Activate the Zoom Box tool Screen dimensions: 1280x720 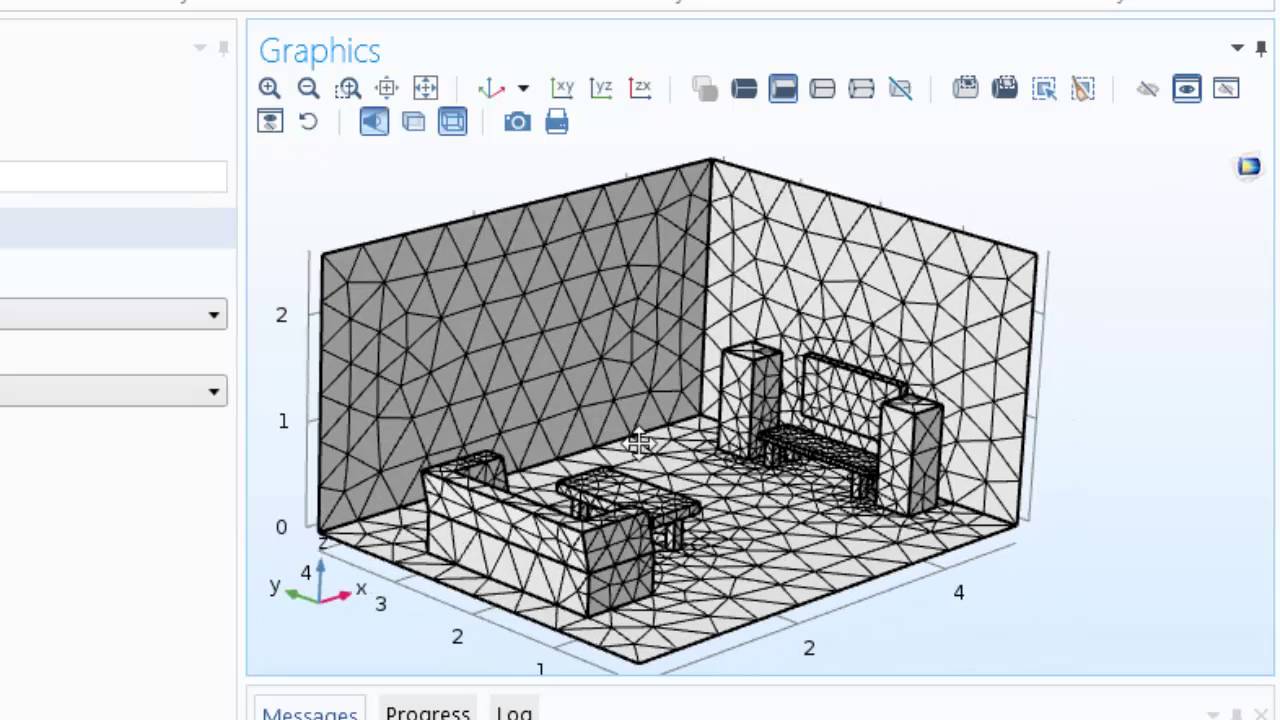pos(347,88)
